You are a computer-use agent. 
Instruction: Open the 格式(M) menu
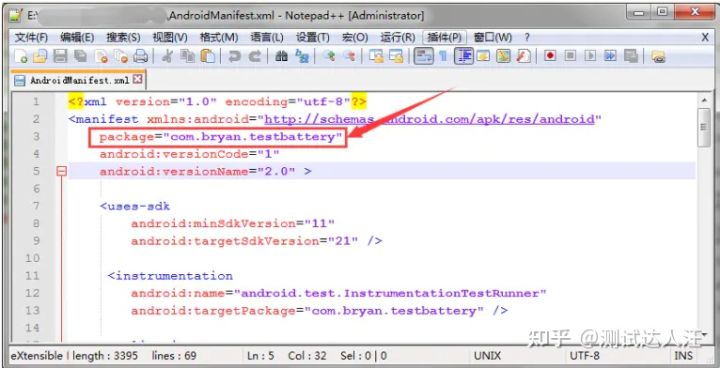pyautogui.click(x=219, y=37)
